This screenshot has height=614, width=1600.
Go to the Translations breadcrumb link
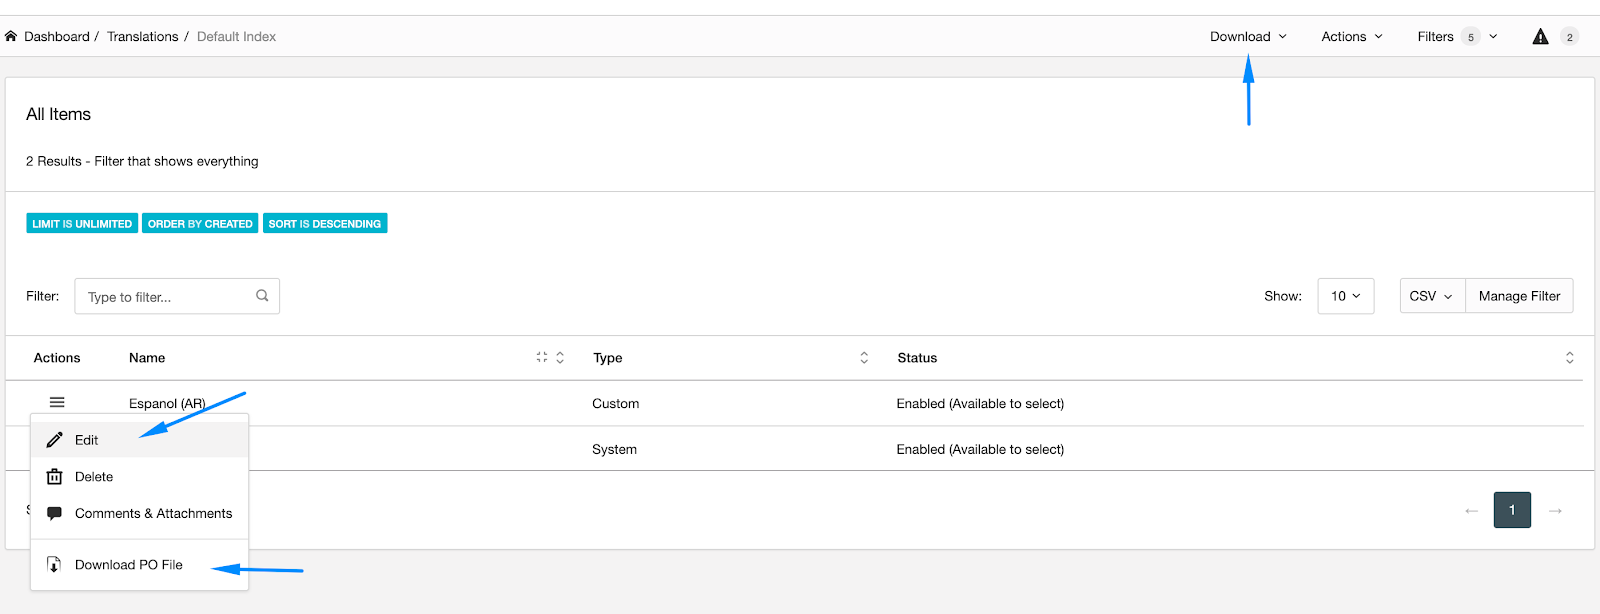(x=142, y=37)
